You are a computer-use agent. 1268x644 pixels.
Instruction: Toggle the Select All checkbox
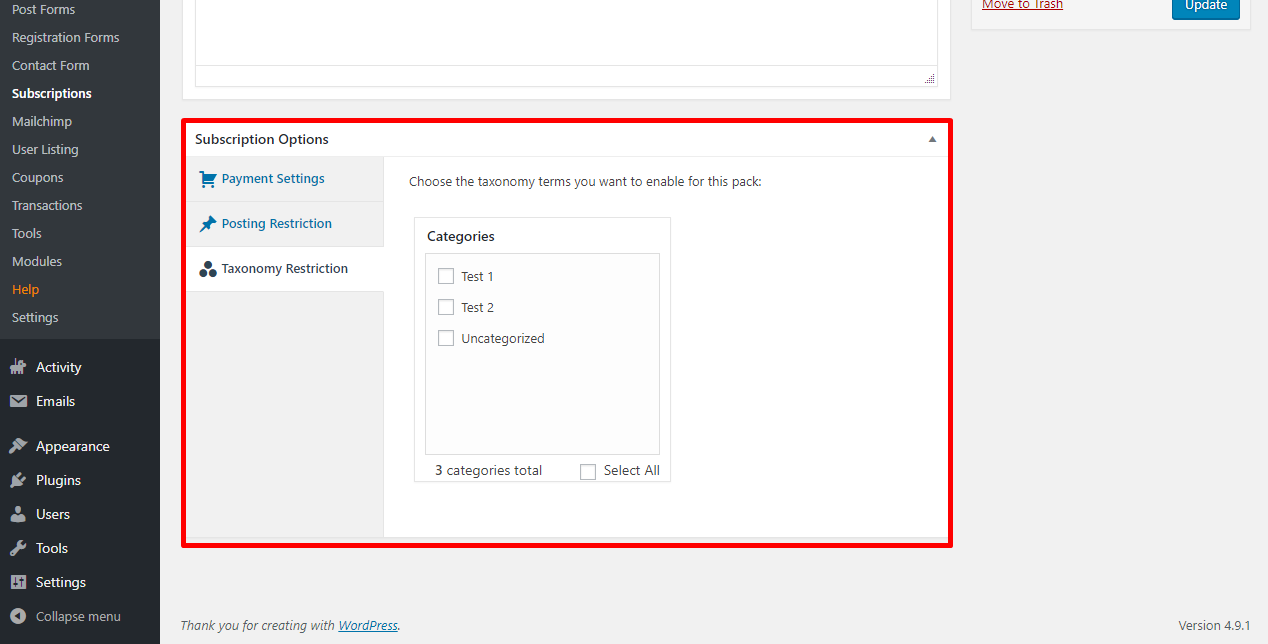[x=588, y=471]
